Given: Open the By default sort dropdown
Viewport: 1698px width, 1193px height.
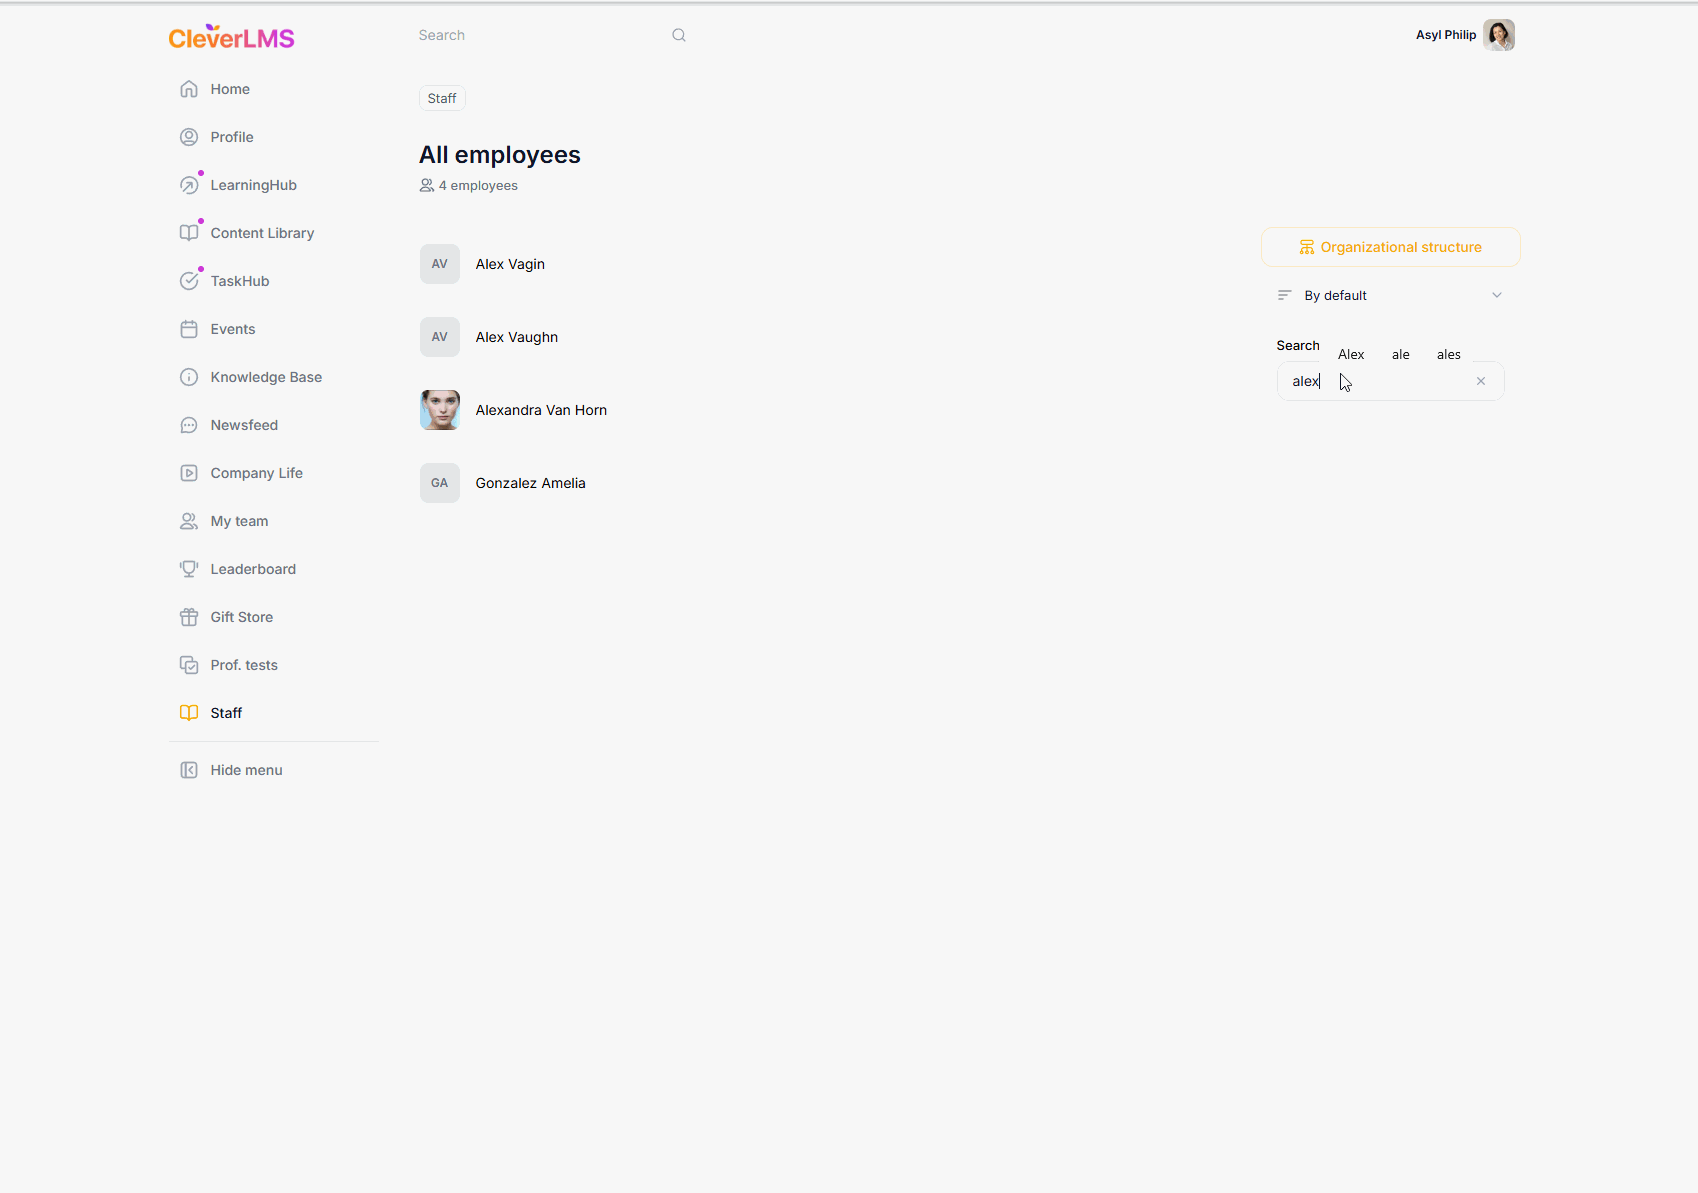Looking at the screenshot, I should click(x=1390, y=295).
